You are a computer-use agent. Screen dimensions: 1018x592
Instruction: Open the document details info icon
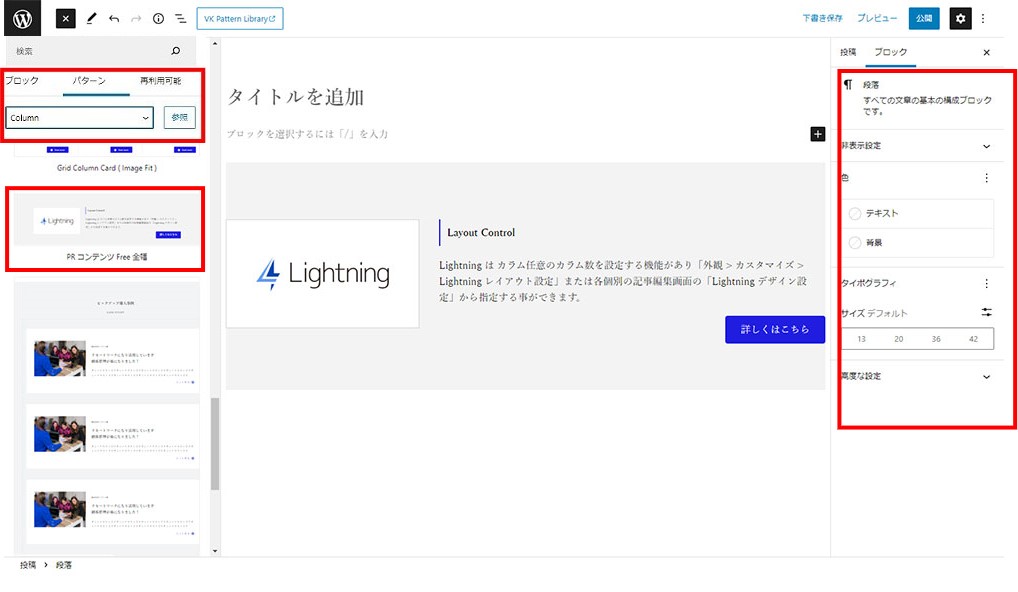tap(158, 18)
